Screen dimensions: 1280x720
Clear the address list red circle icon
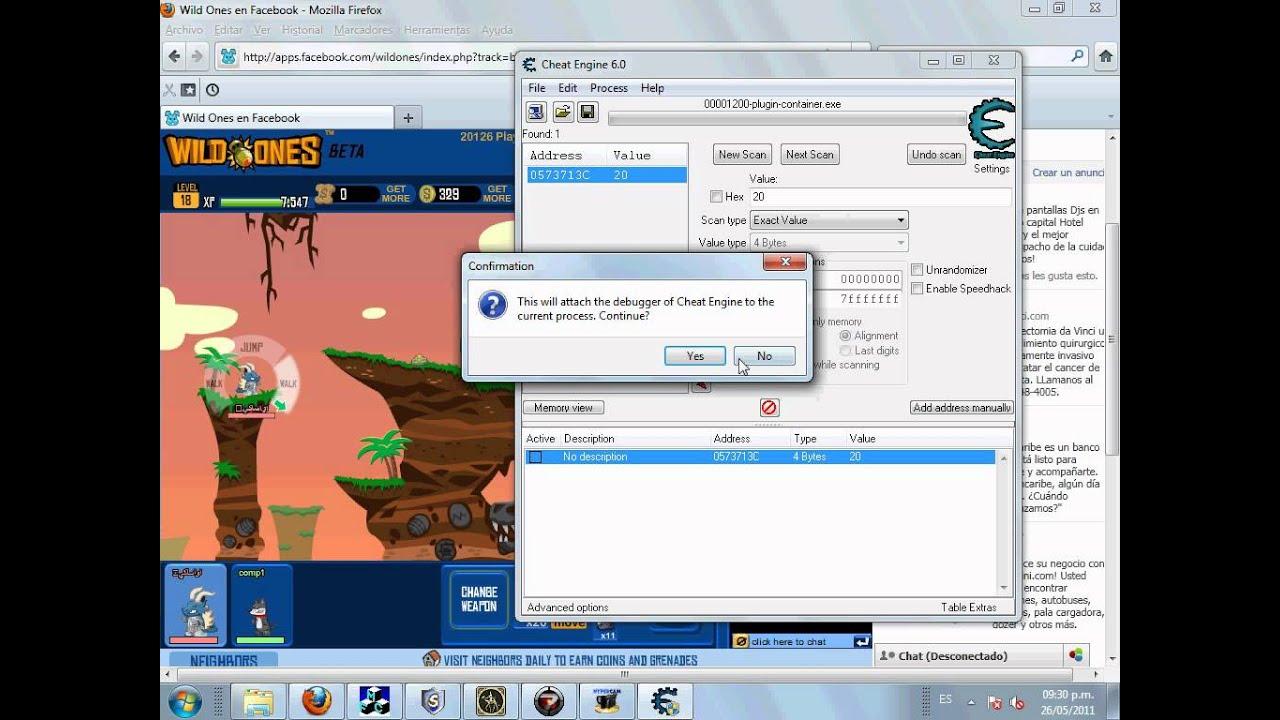coord(769,407)
